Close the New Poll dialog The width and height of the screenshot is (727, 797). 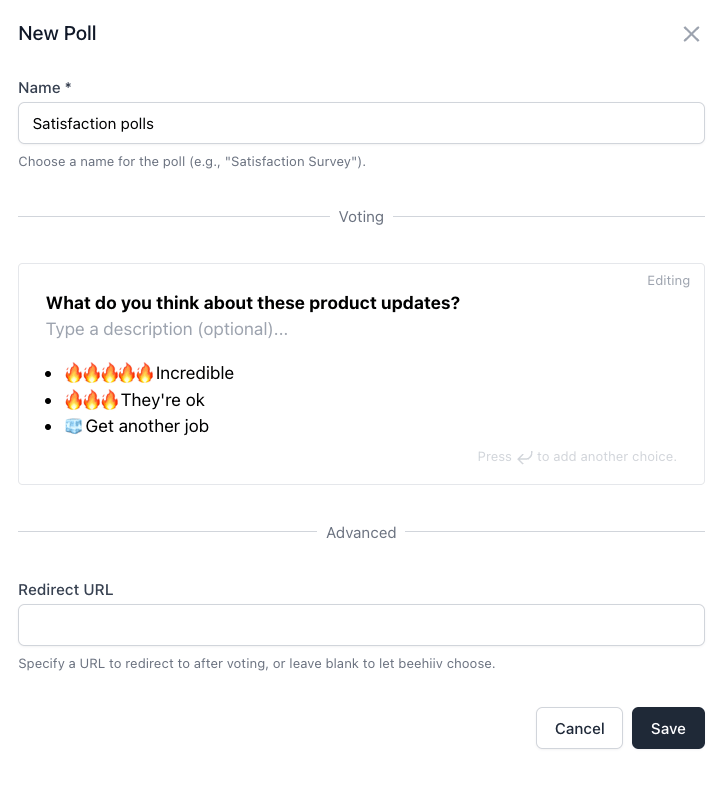coord(691,34)
